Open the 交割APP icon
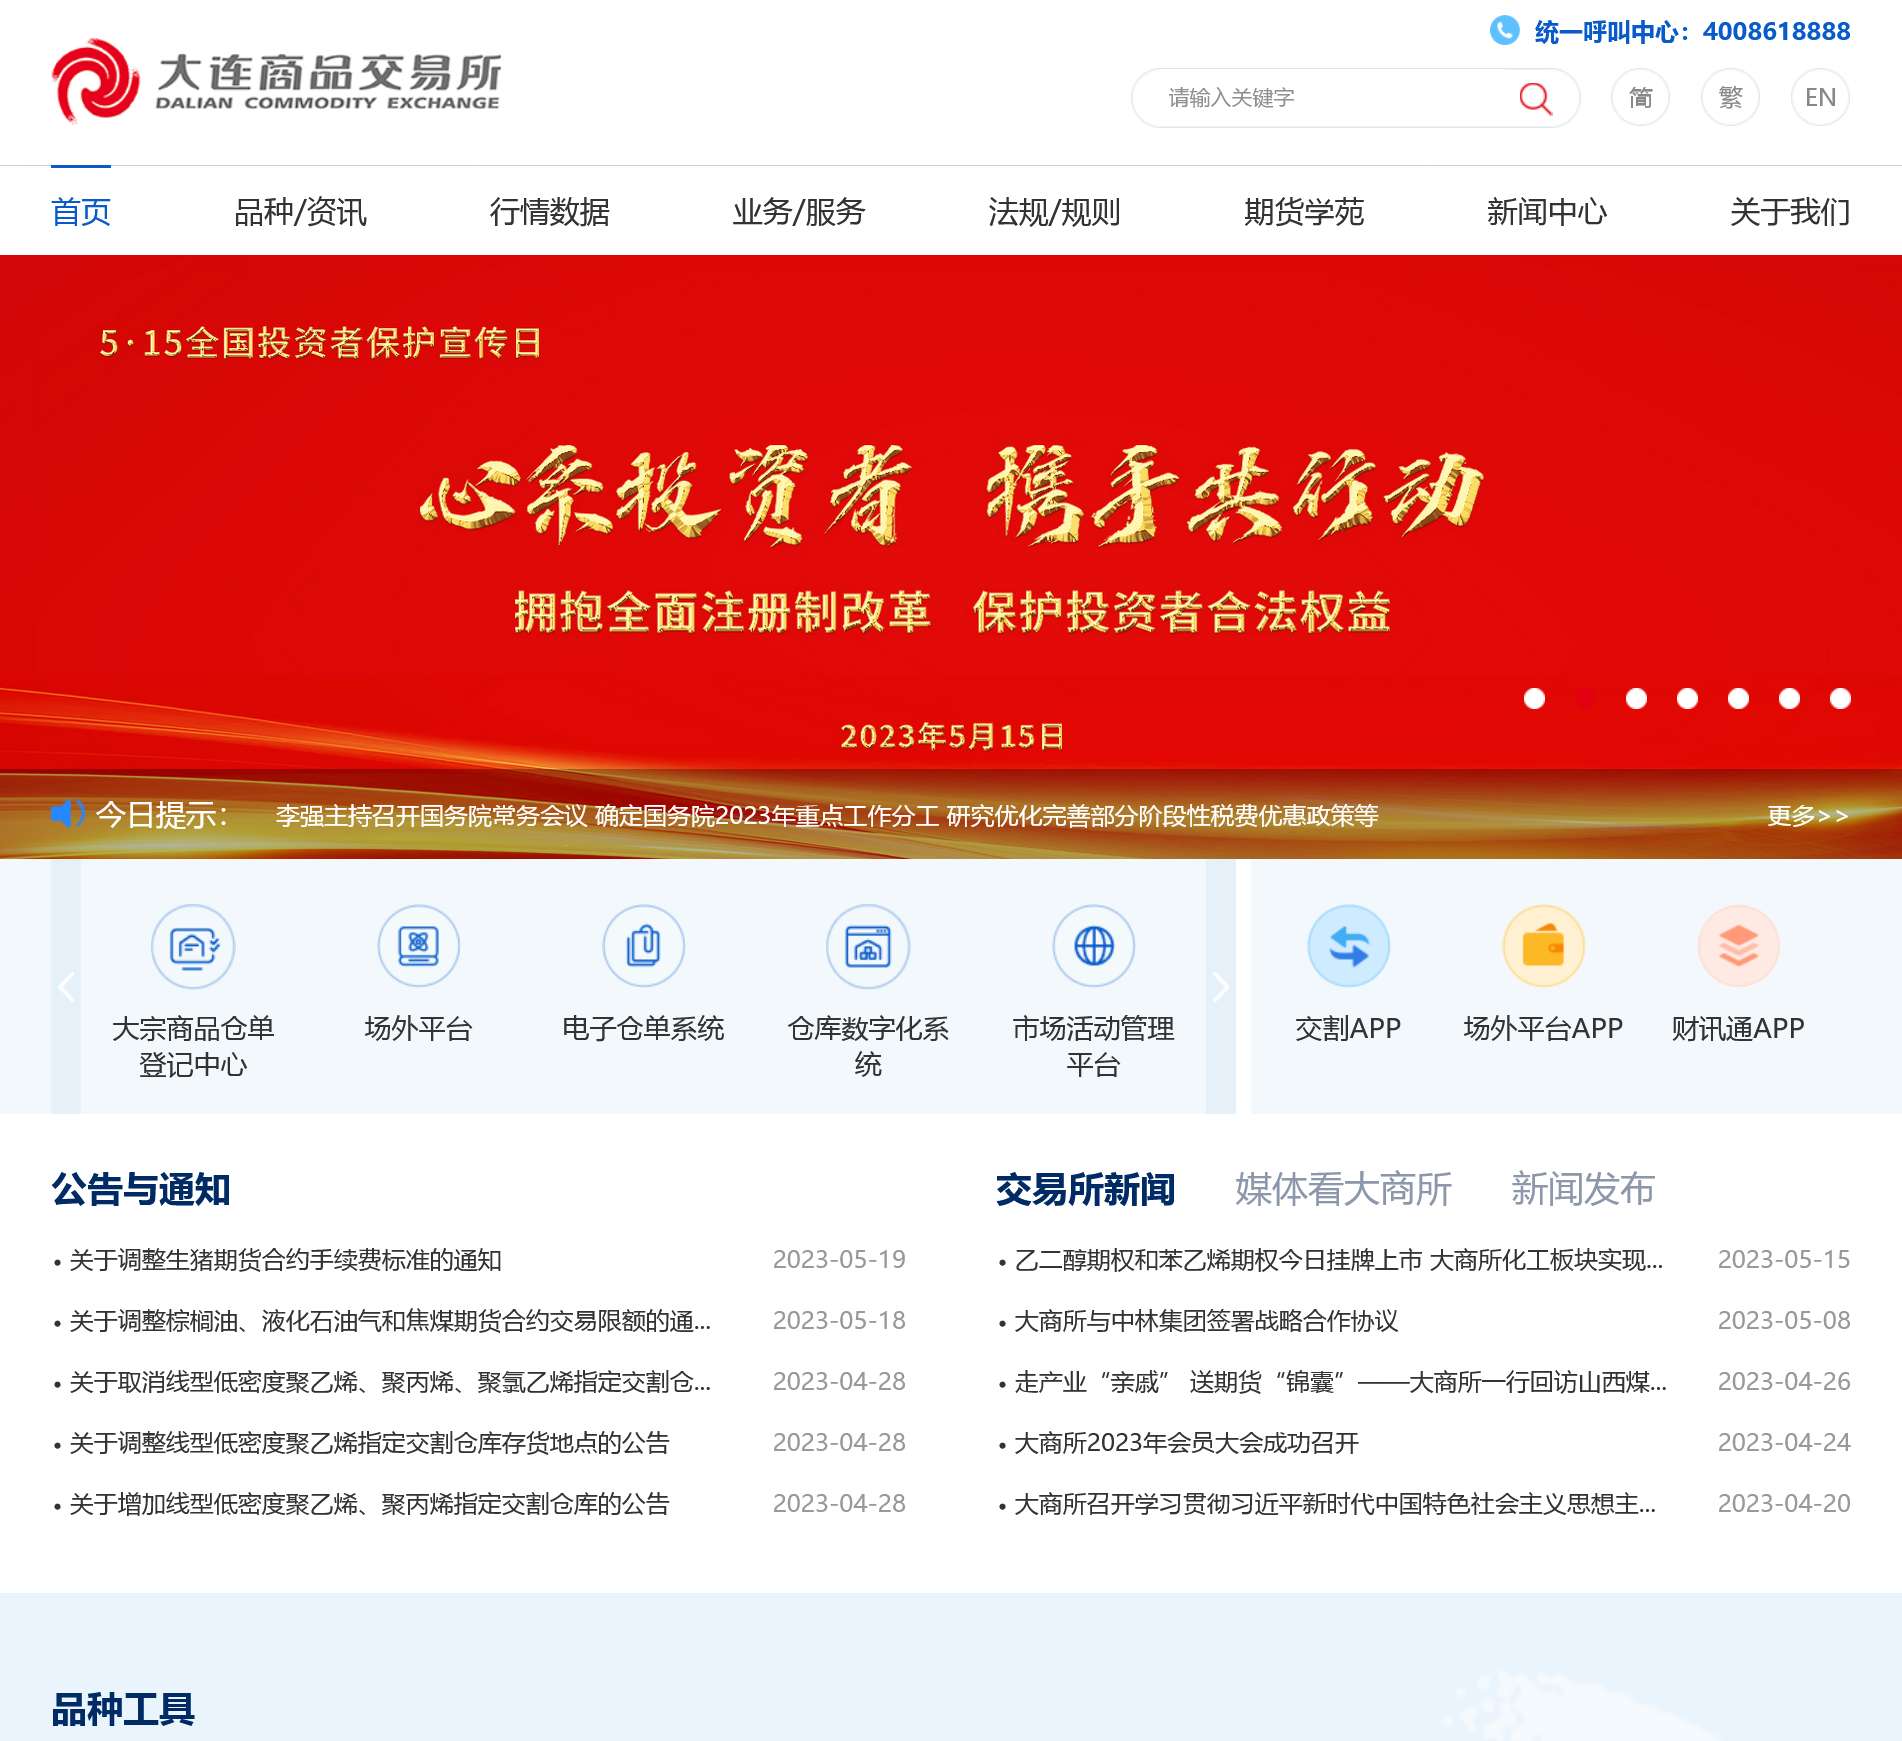 tap(1348, 946)
